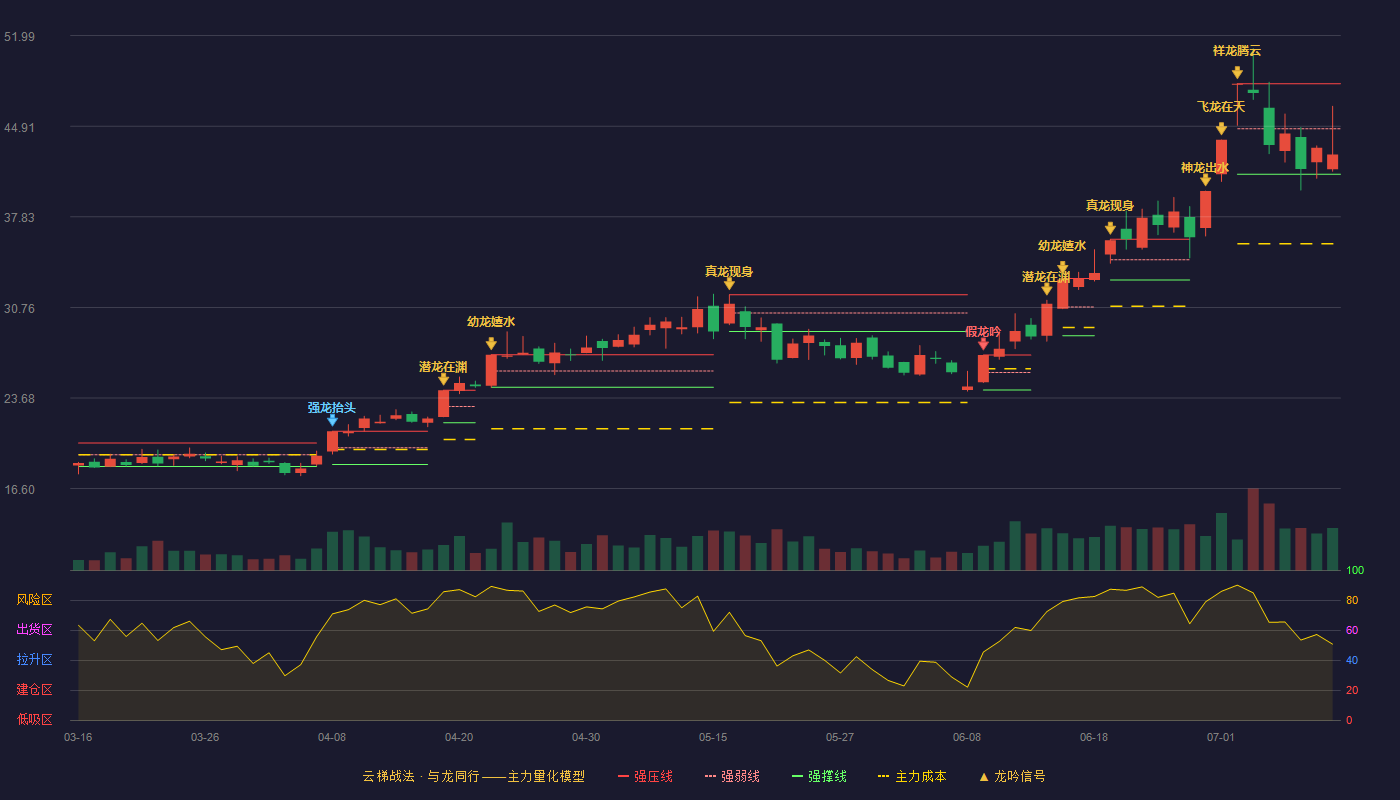Toggle the 龙吟信号 legend series
1400x800 pixels.
[x=1012, y=776]
